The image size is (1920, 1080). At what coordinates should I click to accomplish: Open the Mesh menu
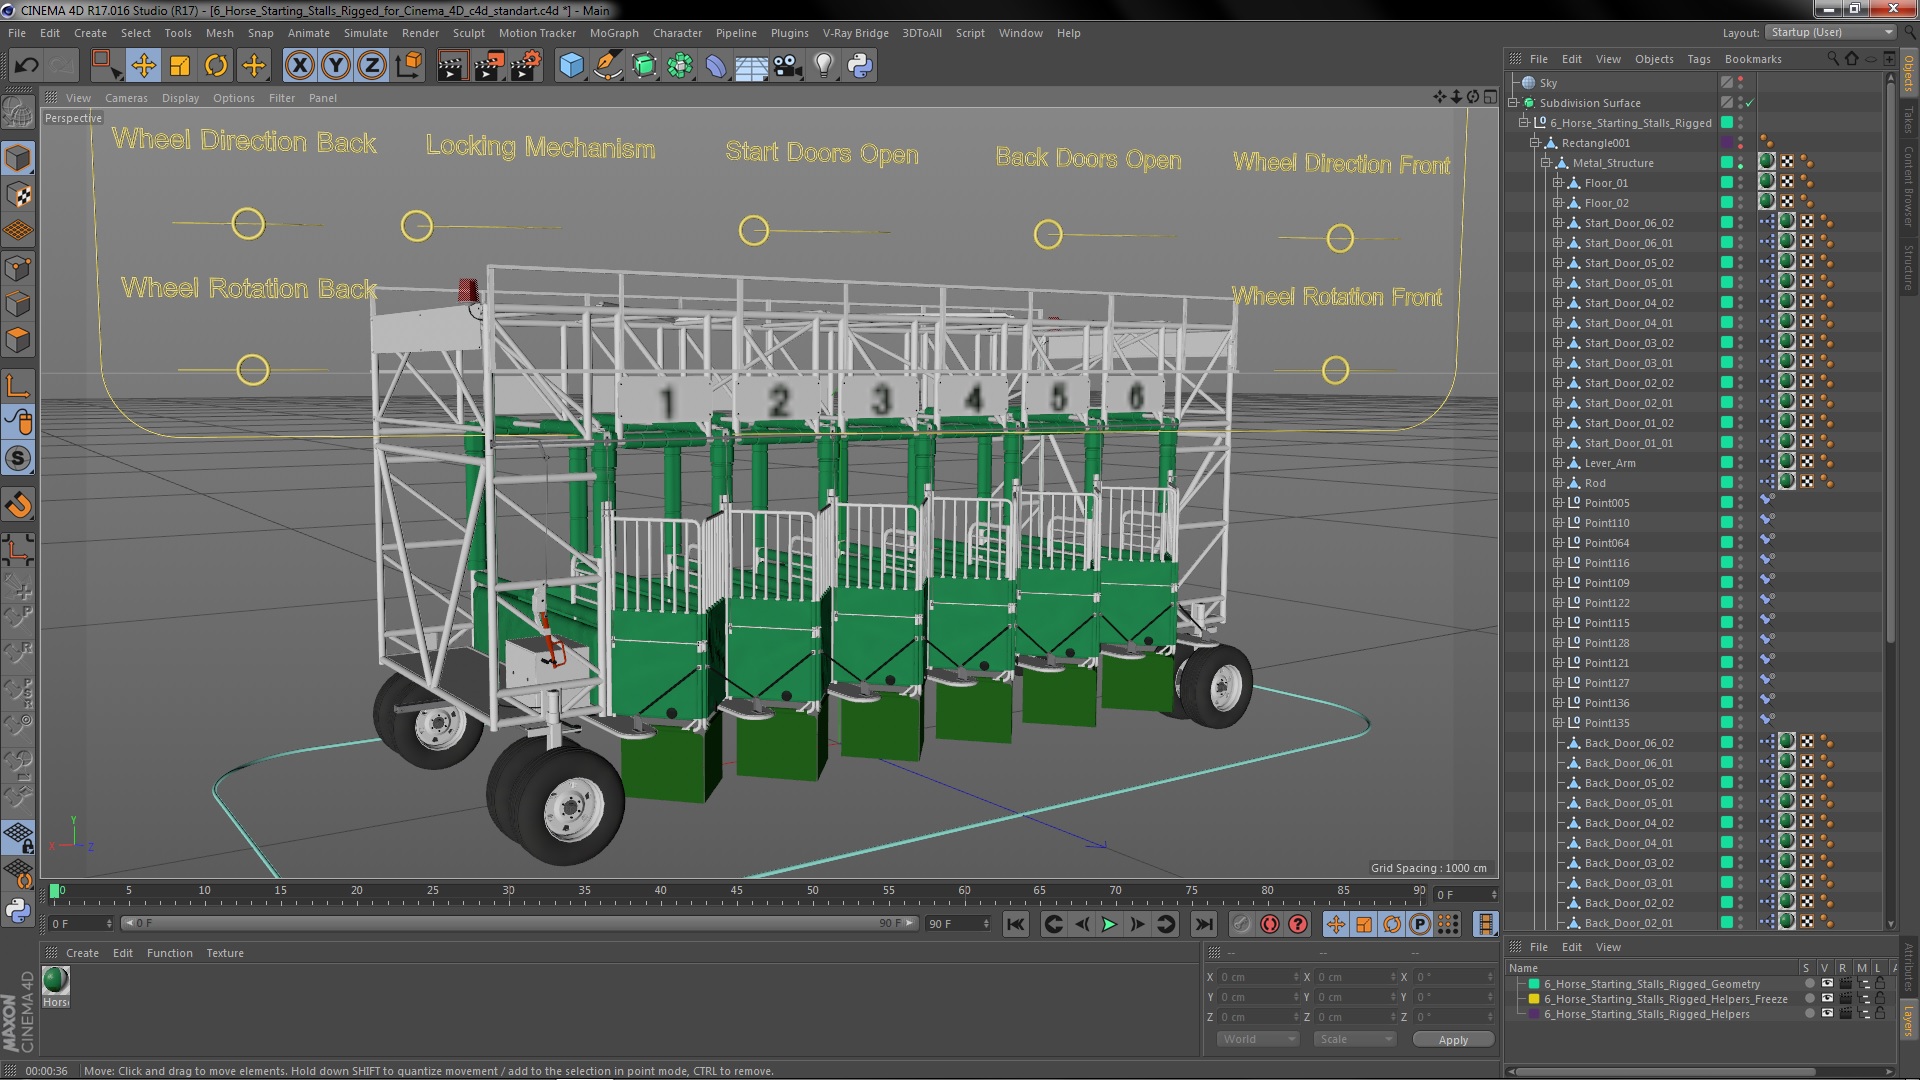click(x=219, y=33)
